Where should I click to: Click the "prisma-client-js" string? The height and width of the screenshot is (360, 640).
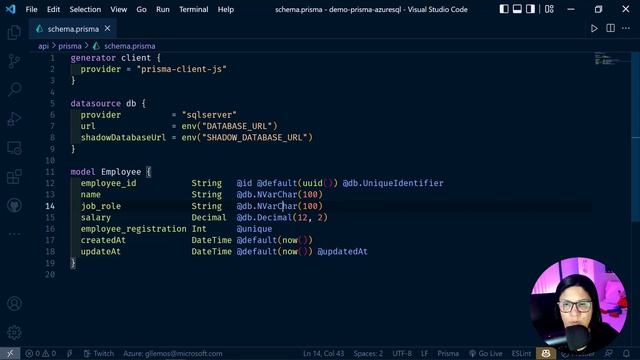181,69
